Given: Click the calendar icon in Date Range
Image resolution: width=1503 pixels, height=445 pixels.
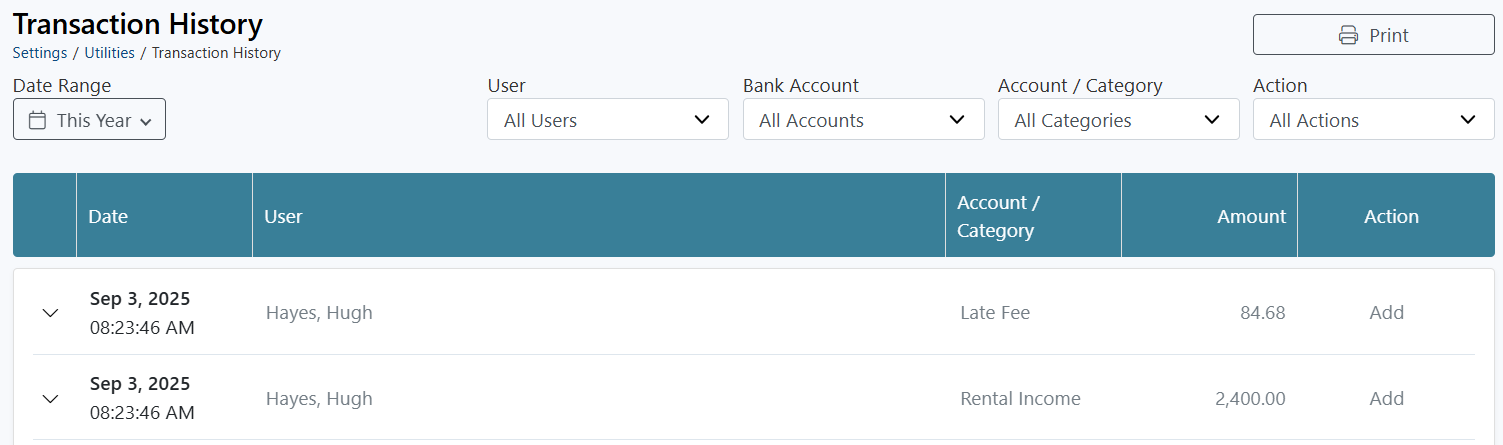Looking at the screenshot, I should click(38, 120).
